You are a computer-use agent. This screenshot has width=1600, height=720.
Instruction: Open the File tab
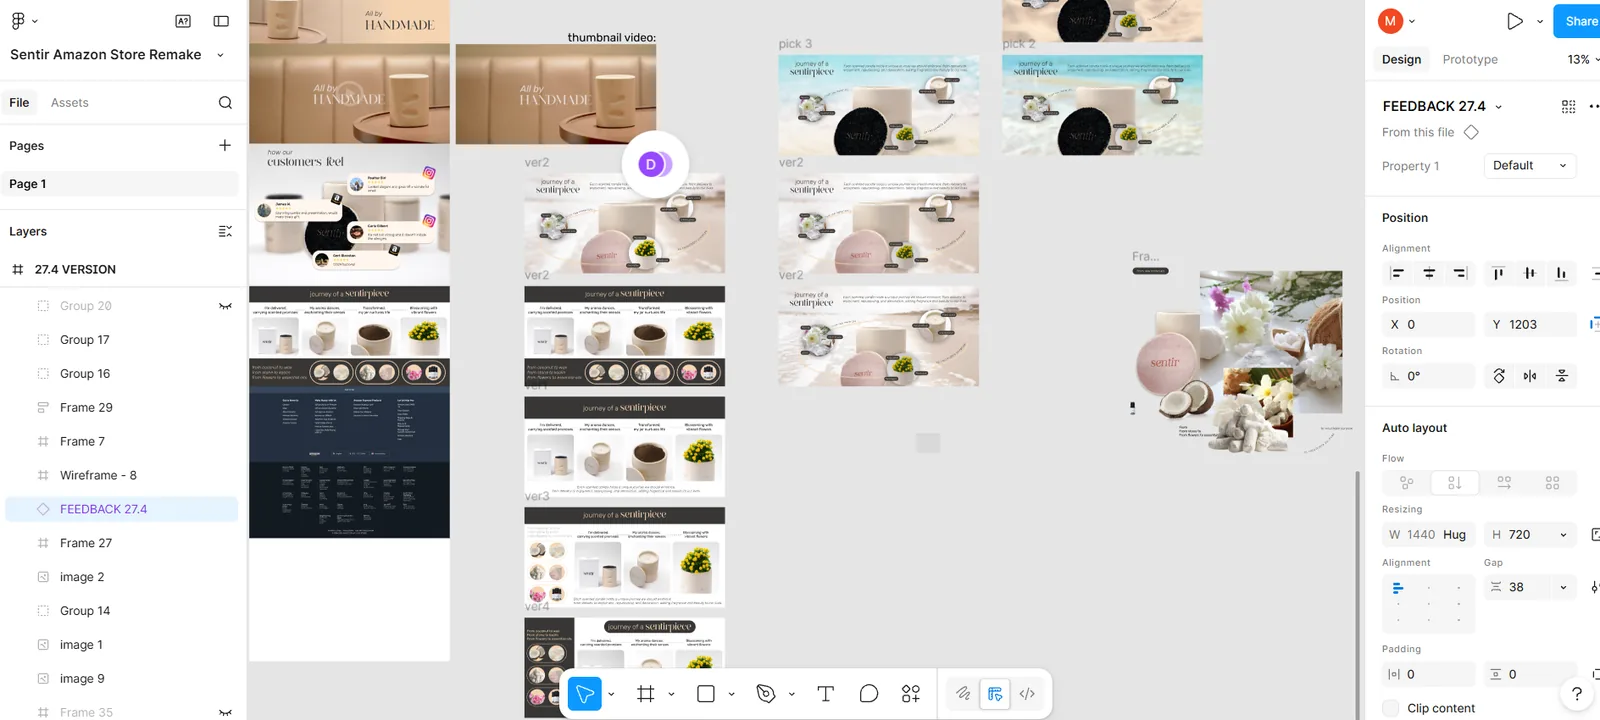[x=19, y=102]
